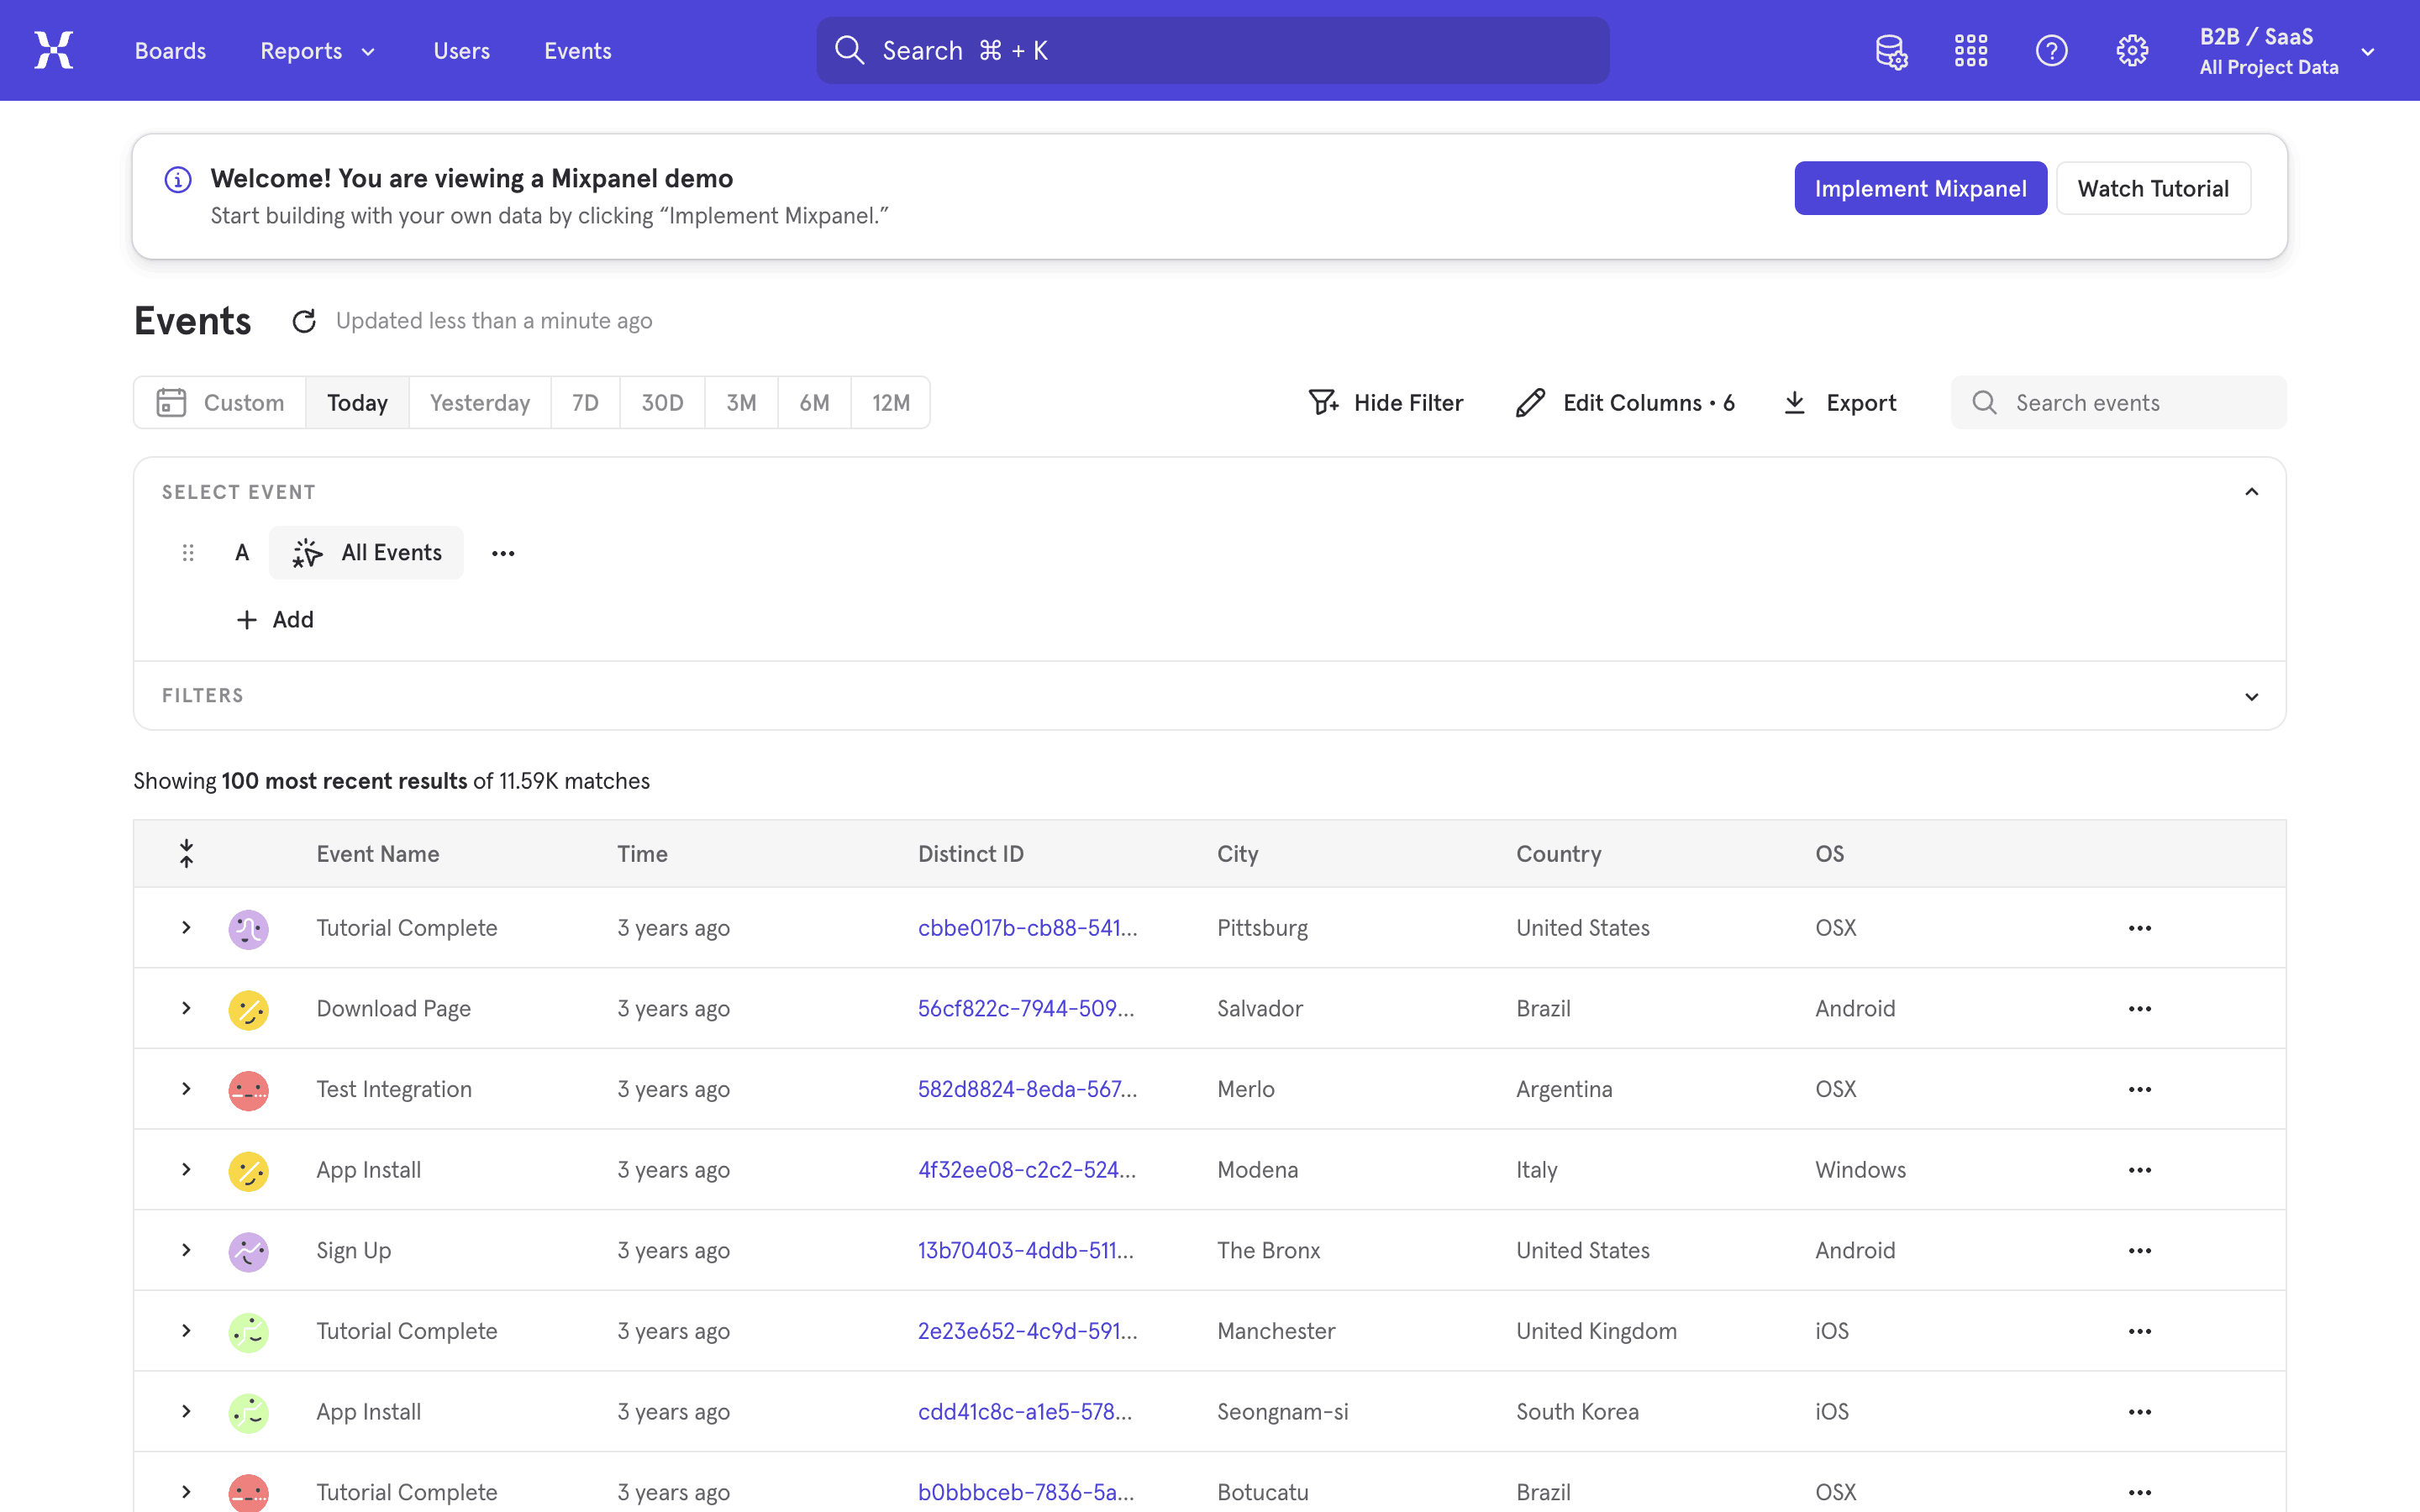The image size is (2420, 1512).
Task: Expand the Test Integration event row
Action: (186, 1089)
